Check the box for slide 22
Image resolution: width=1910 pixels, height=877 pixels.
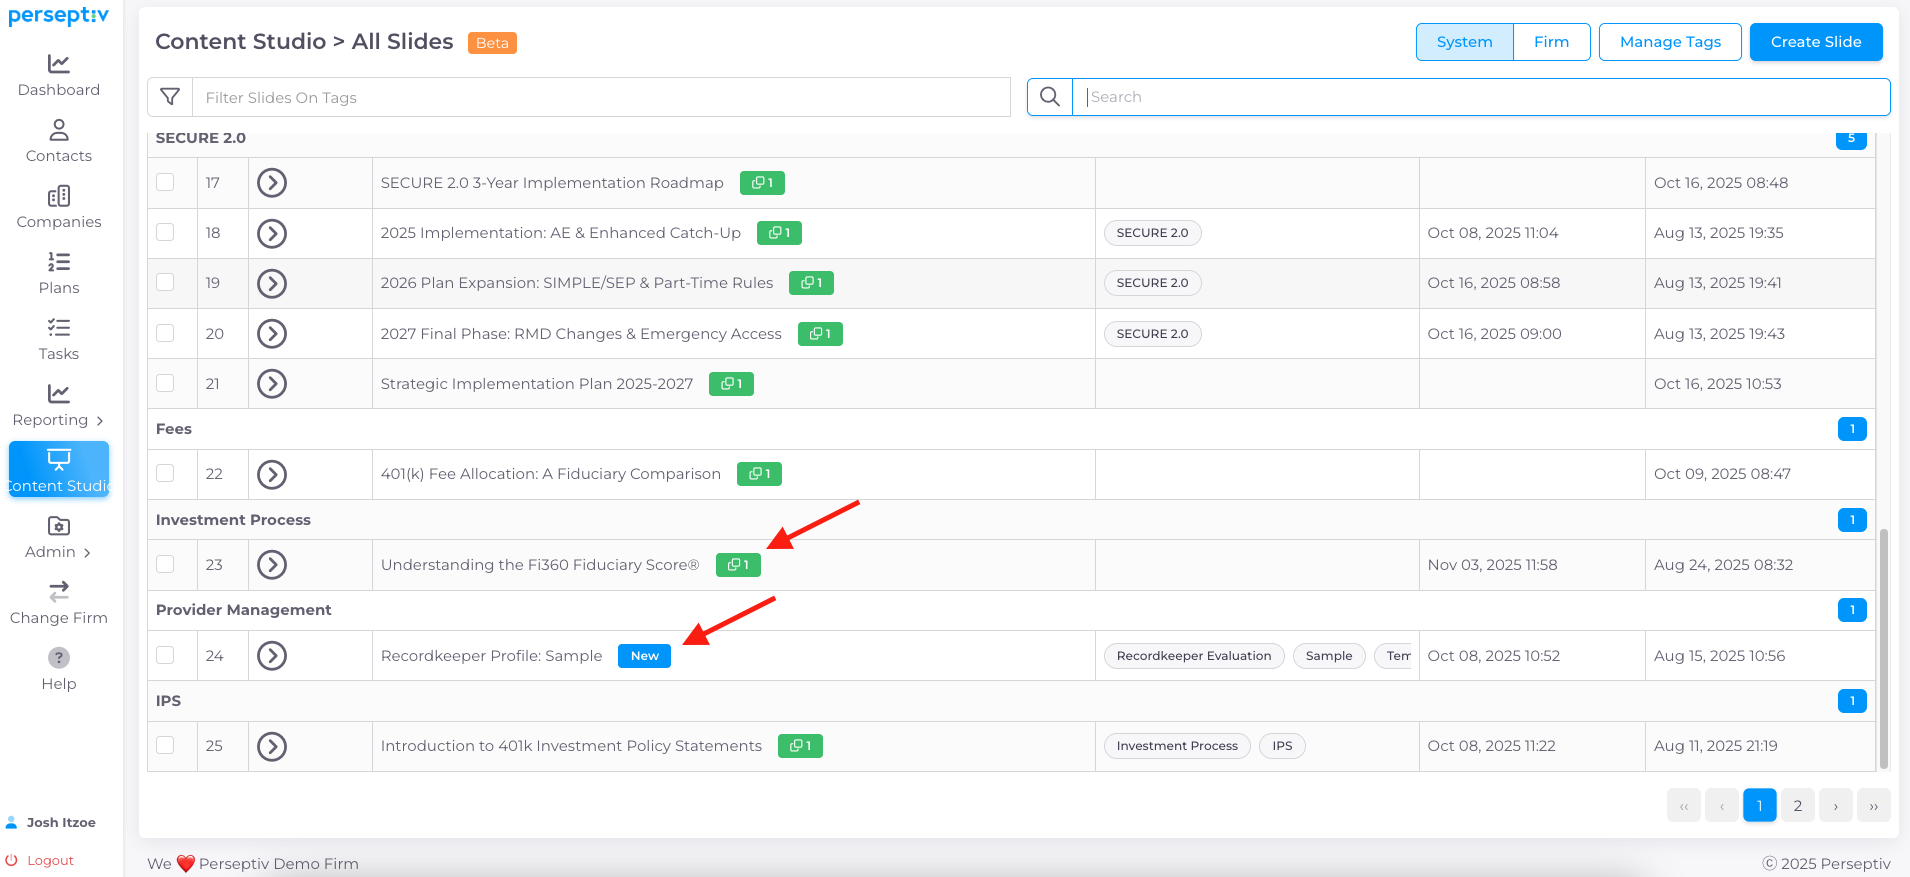point(166,473)
